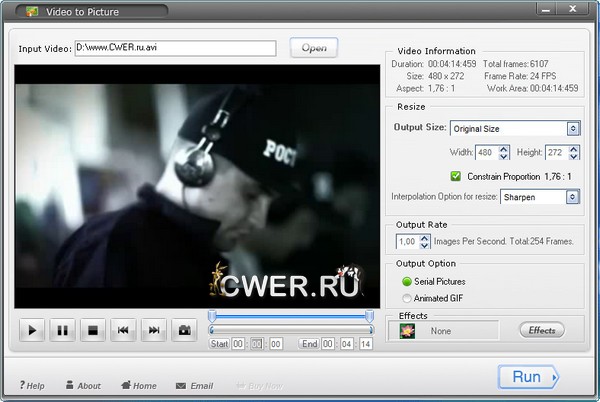Click the Output Rate spinner arrows
Viewport: 600px width, 402px height.
coord(425,242)
